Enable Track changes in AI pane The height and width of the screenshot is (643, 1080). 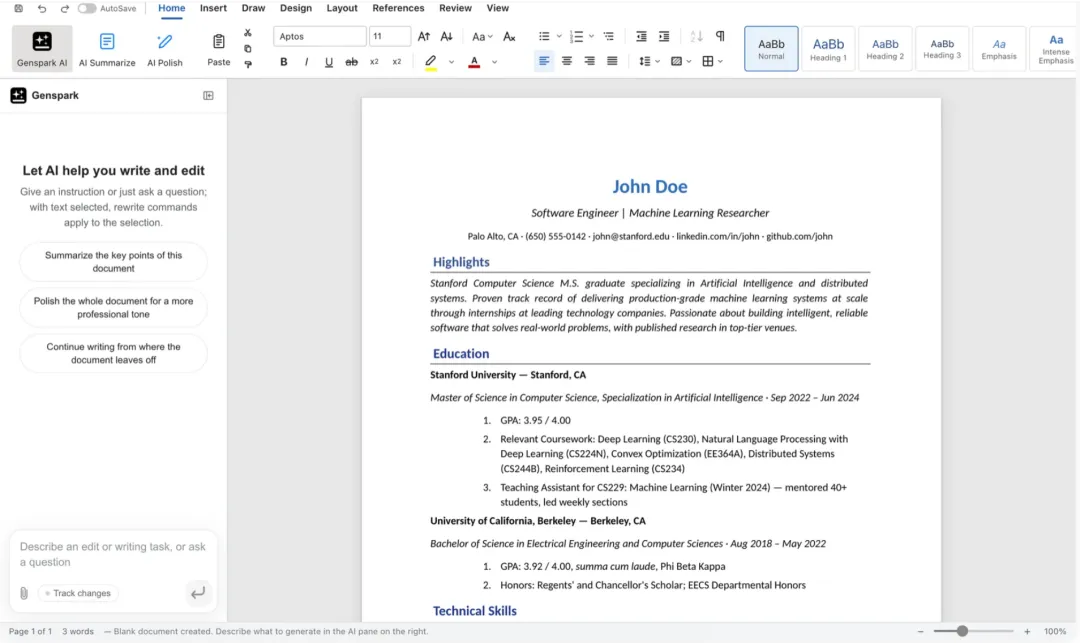pyautogui.click(x=77, y=593)
